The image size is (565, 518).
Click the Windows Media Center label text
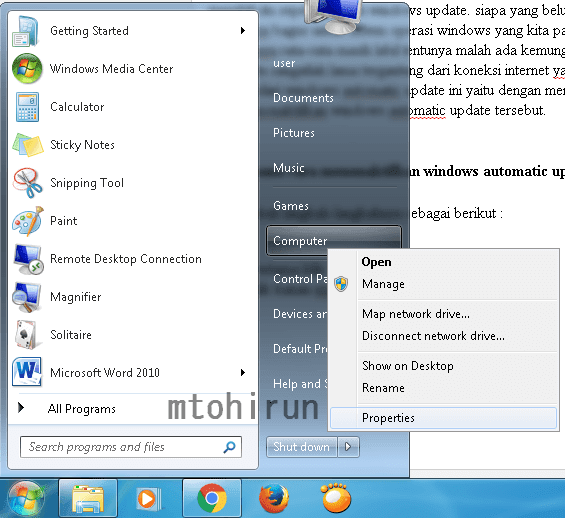111,68
